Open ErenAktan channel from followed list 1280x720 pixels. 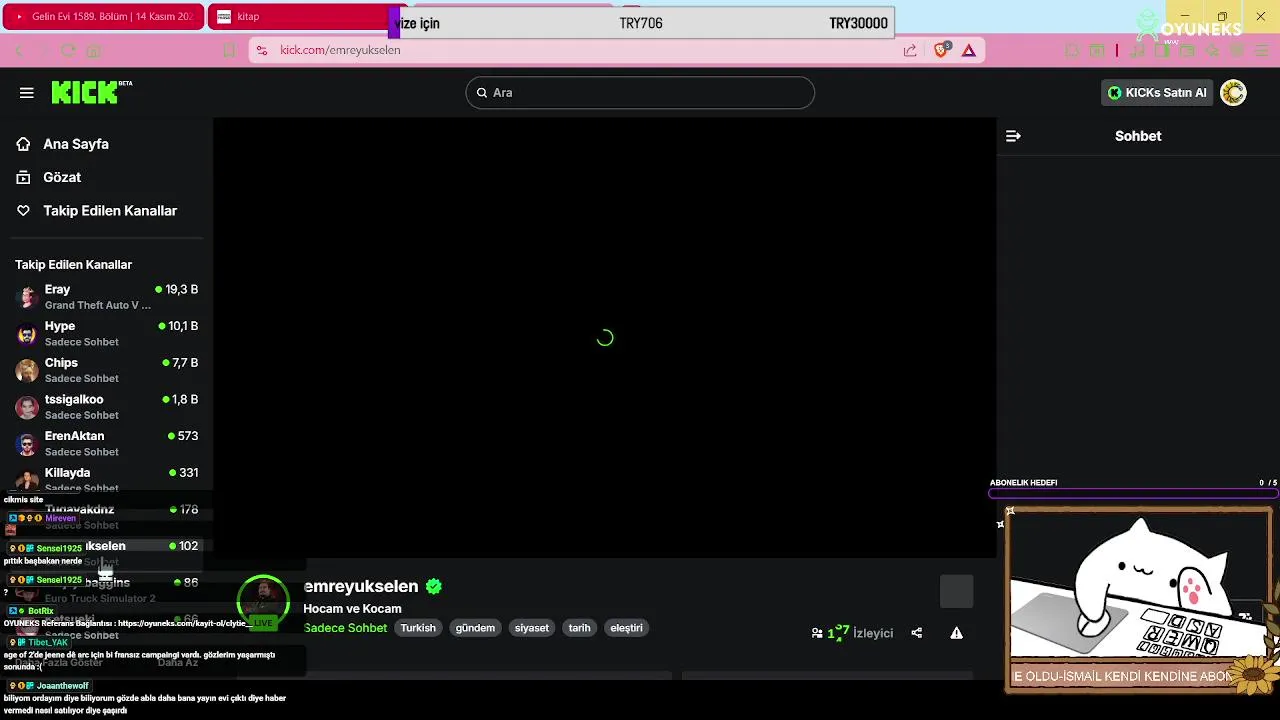point(107,444)
